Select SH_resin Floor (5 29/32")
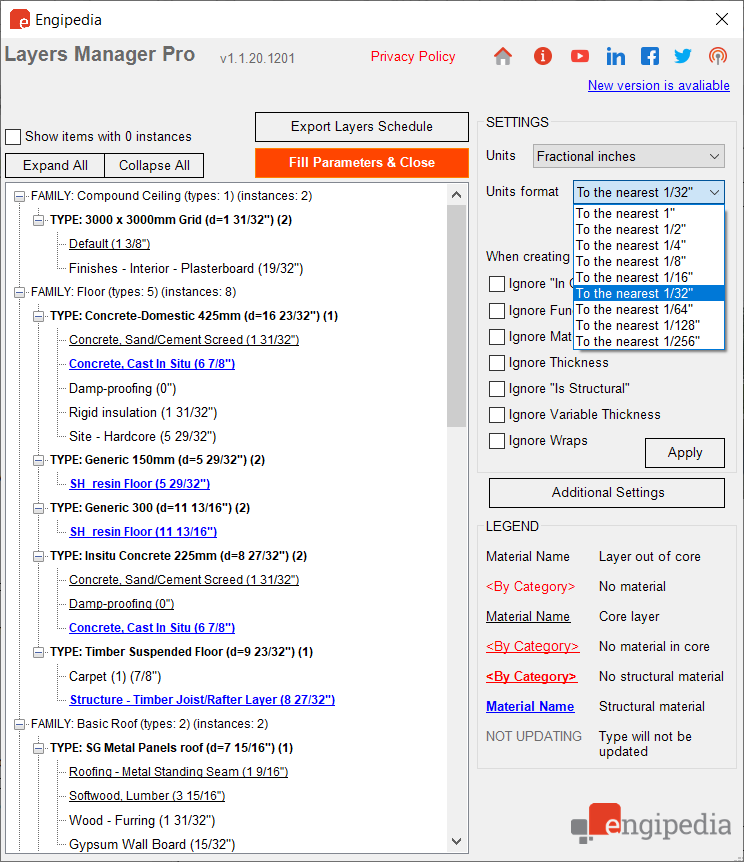 point(140,484)
